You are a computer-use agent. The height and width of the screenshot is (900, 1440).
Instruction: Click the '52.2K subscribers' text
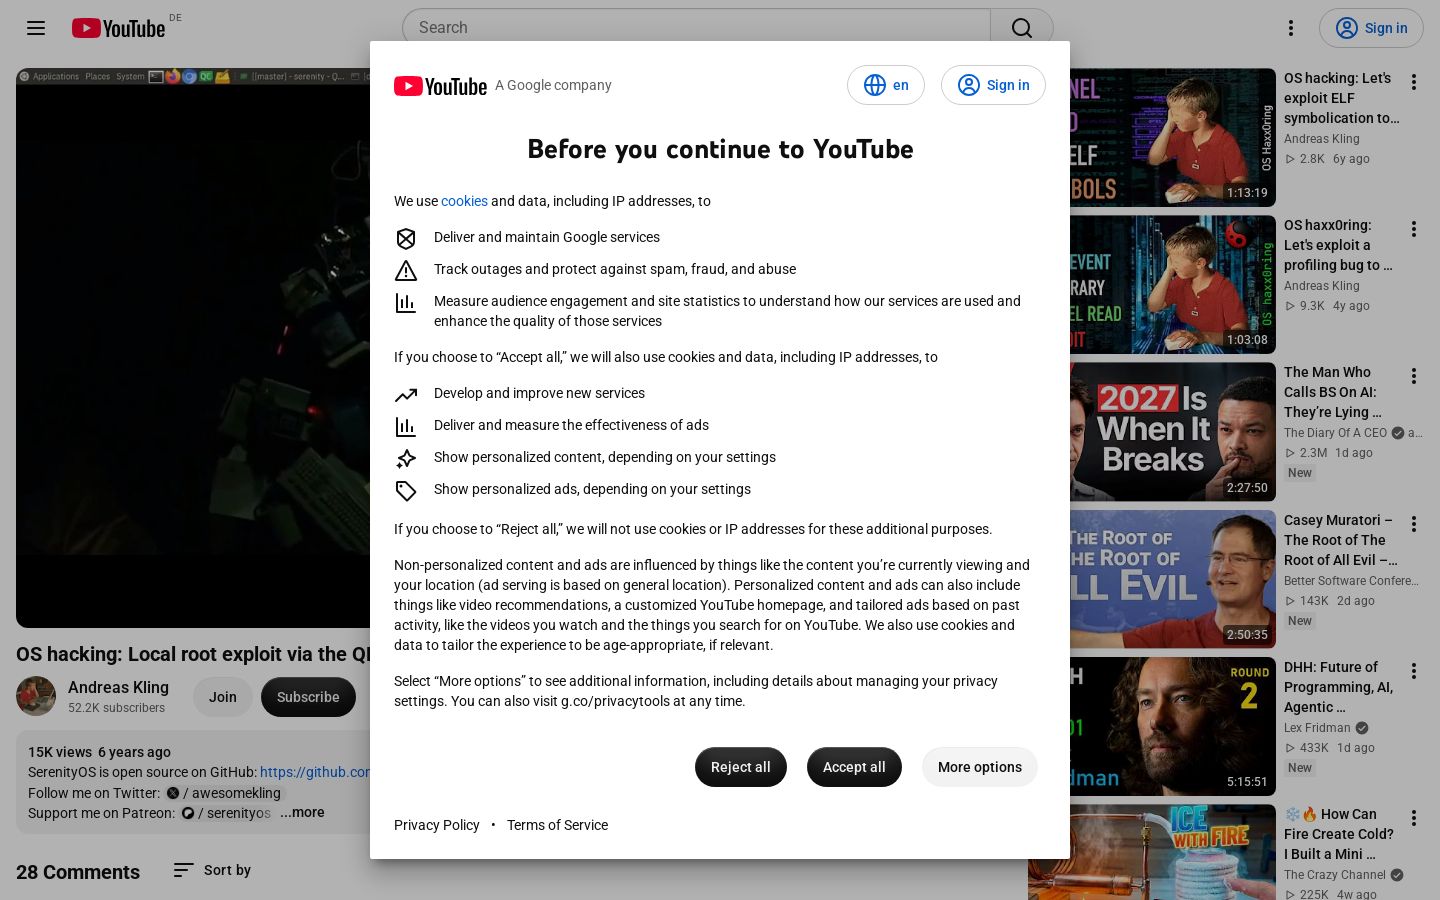[116, 708]
